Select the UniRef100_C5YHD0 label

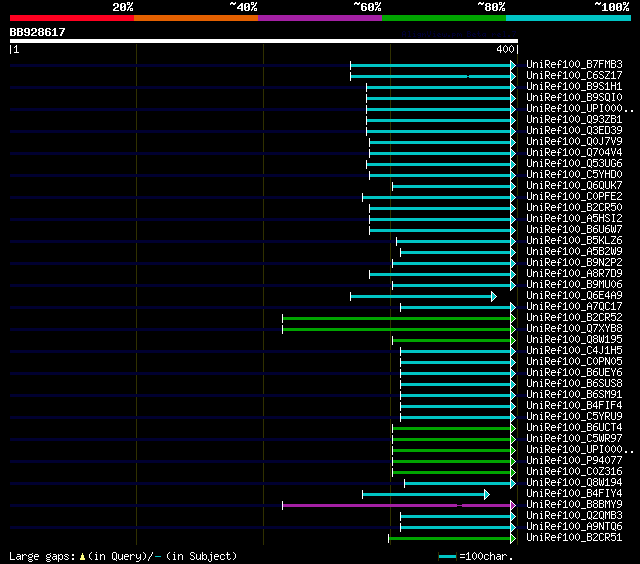pyautogui.click(x=574, y=175)
